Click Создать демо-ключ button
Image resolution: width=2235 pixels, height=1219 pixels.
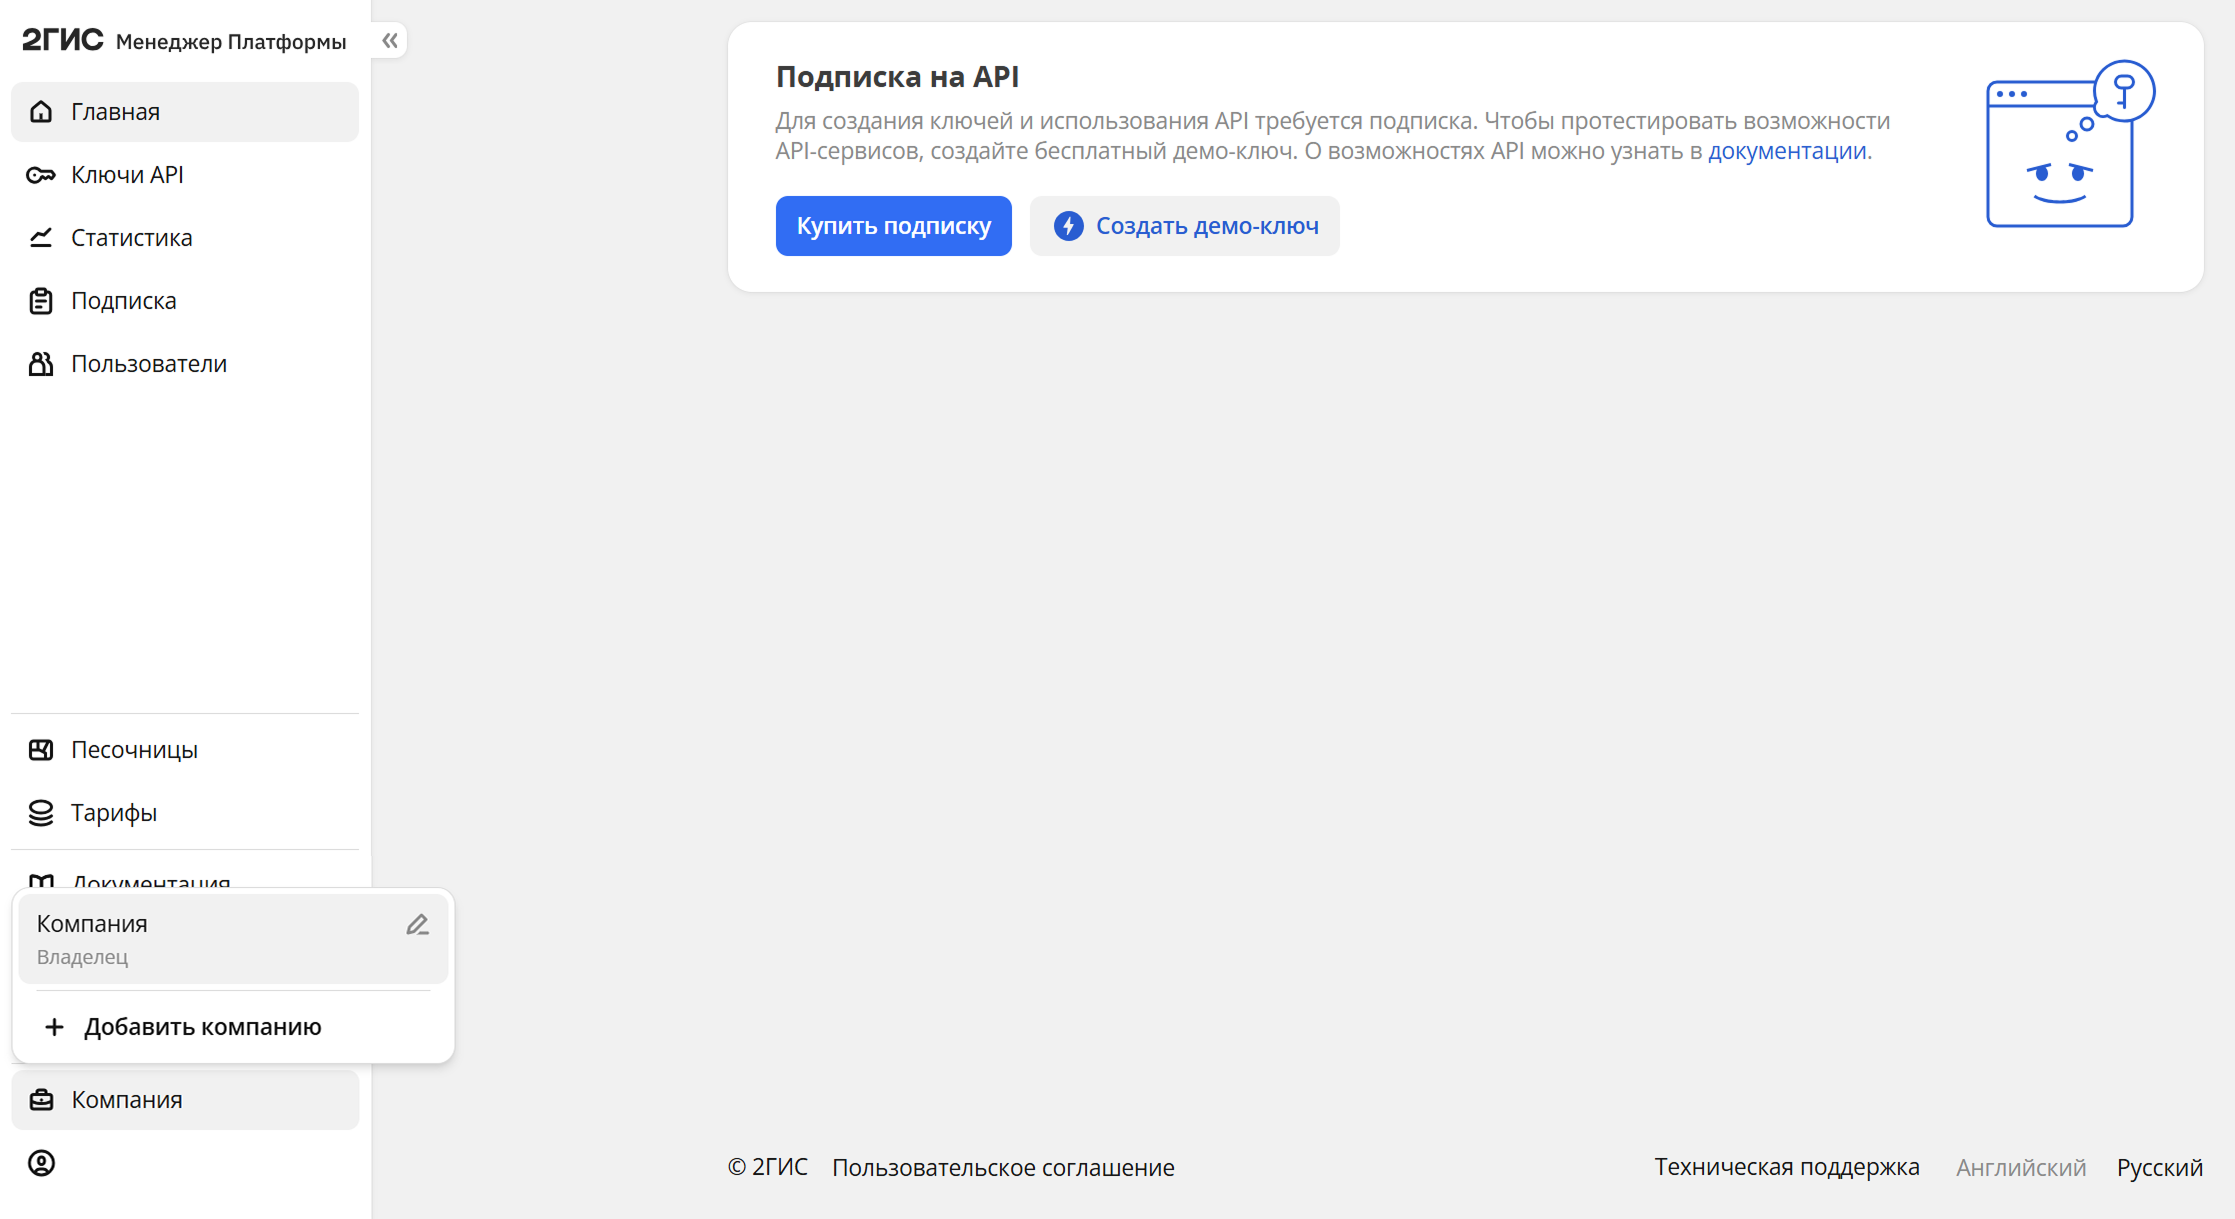tap(1184, 226)
